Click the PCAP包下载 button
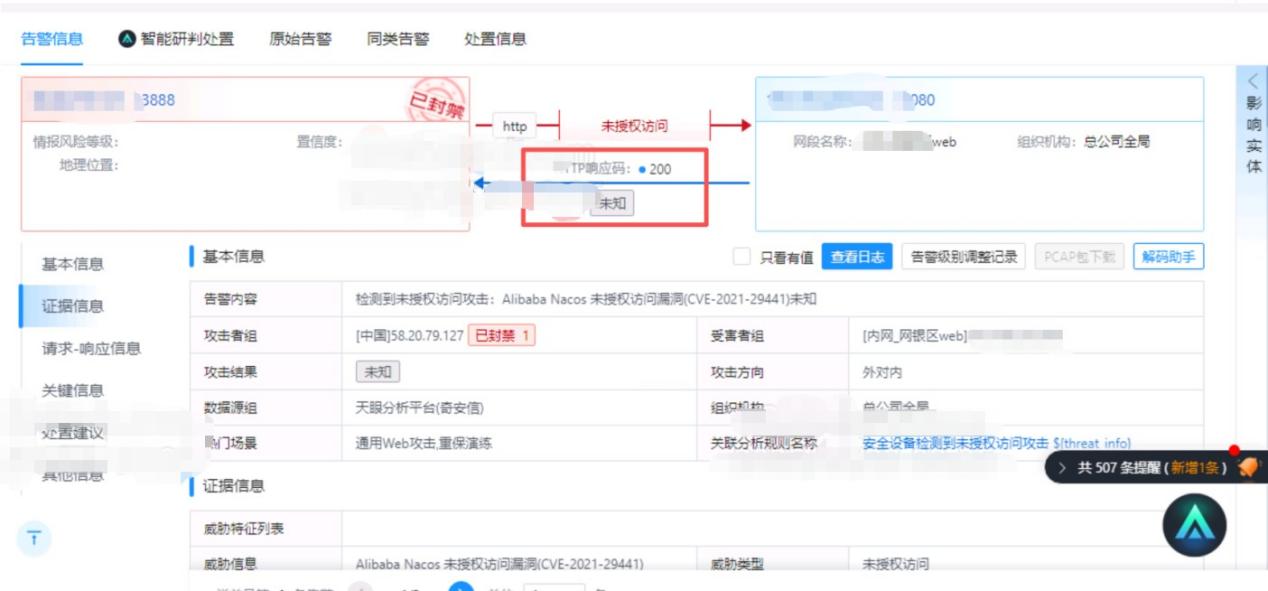 coord(1080,258)
